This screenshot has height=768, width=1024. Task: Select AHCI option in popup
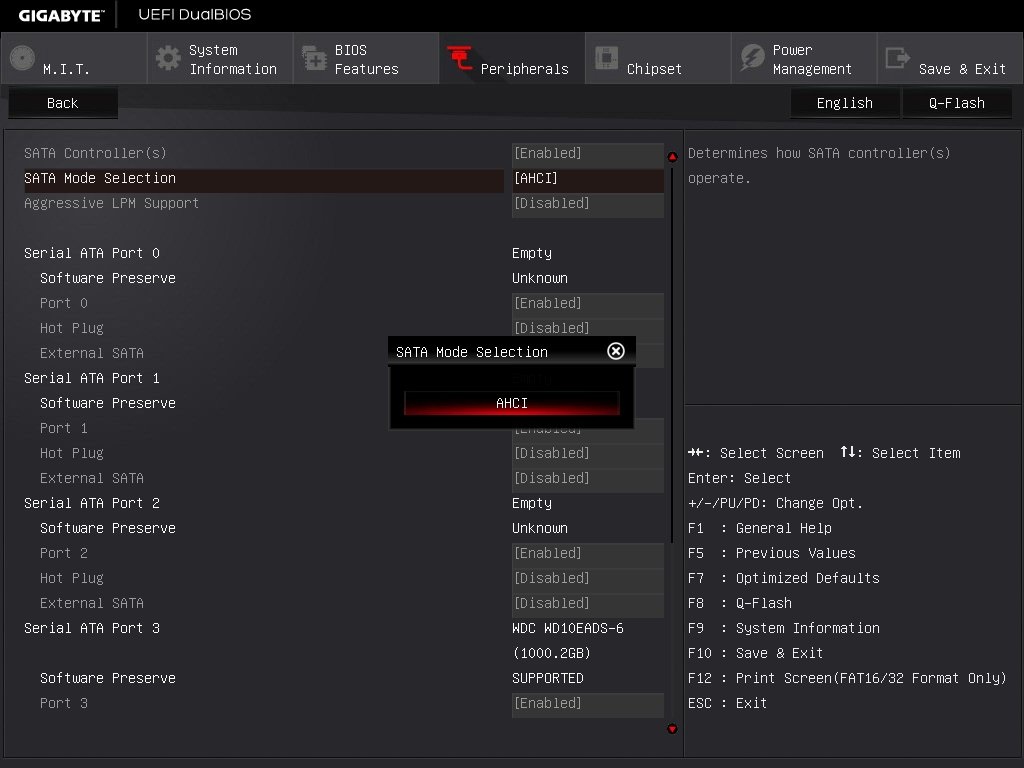(x=511, y=403)
